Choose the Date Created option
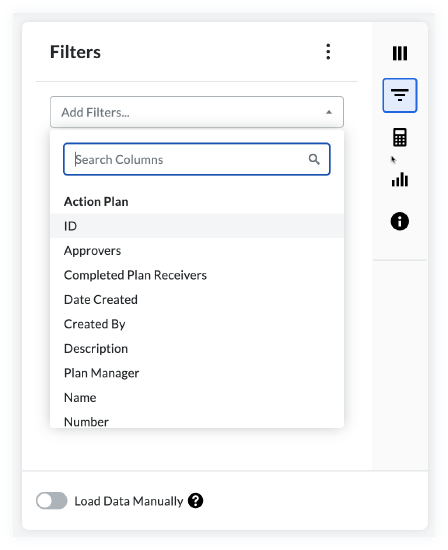Viewport: 448px width, 550px height. coord(197,300)
